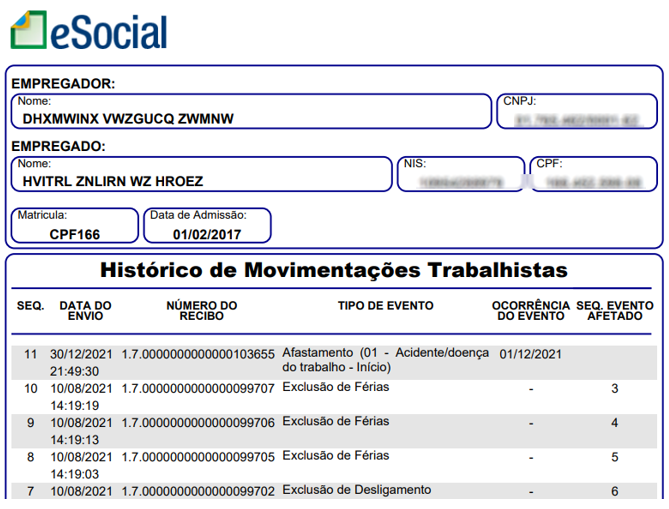
Task: Click the DATA DO ENVIO column header
Action: click(x=85, y=311)
